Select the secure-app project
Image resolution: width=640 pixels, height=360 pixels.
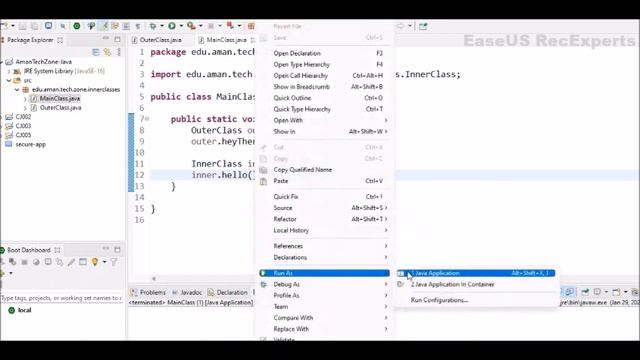coord(30,144)
